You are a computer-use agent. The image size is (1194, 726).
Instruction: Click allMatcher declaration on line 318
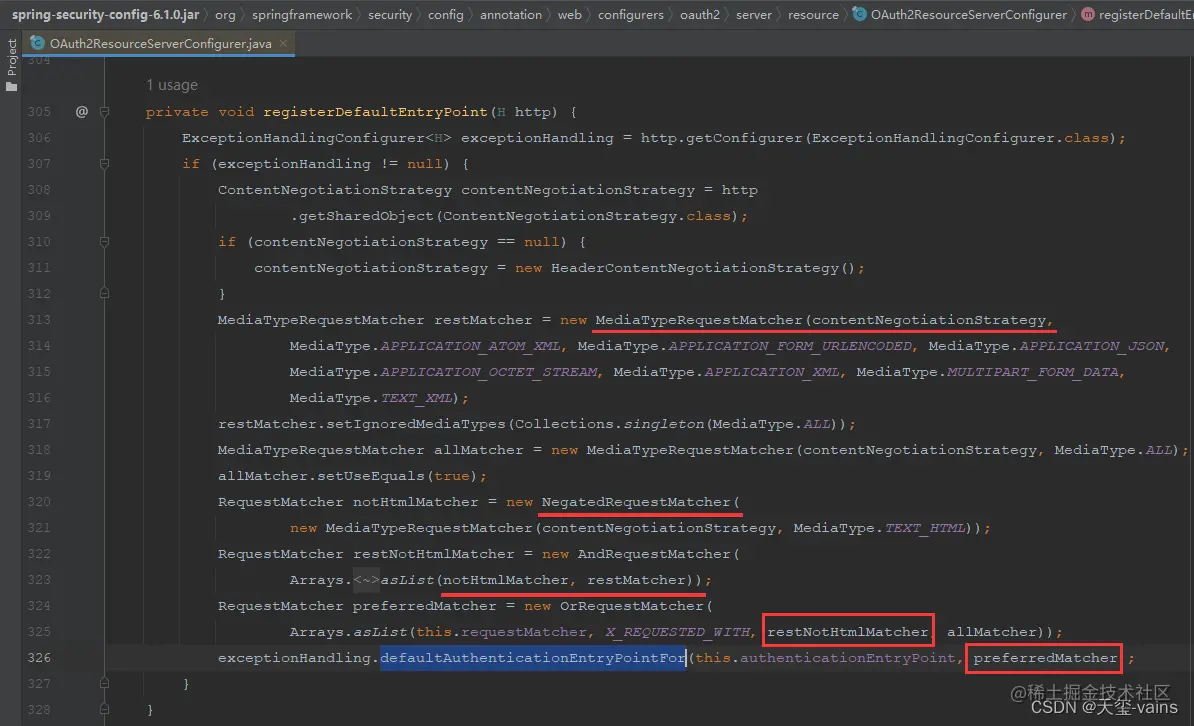pyautogui.click(x=478, y=449)
